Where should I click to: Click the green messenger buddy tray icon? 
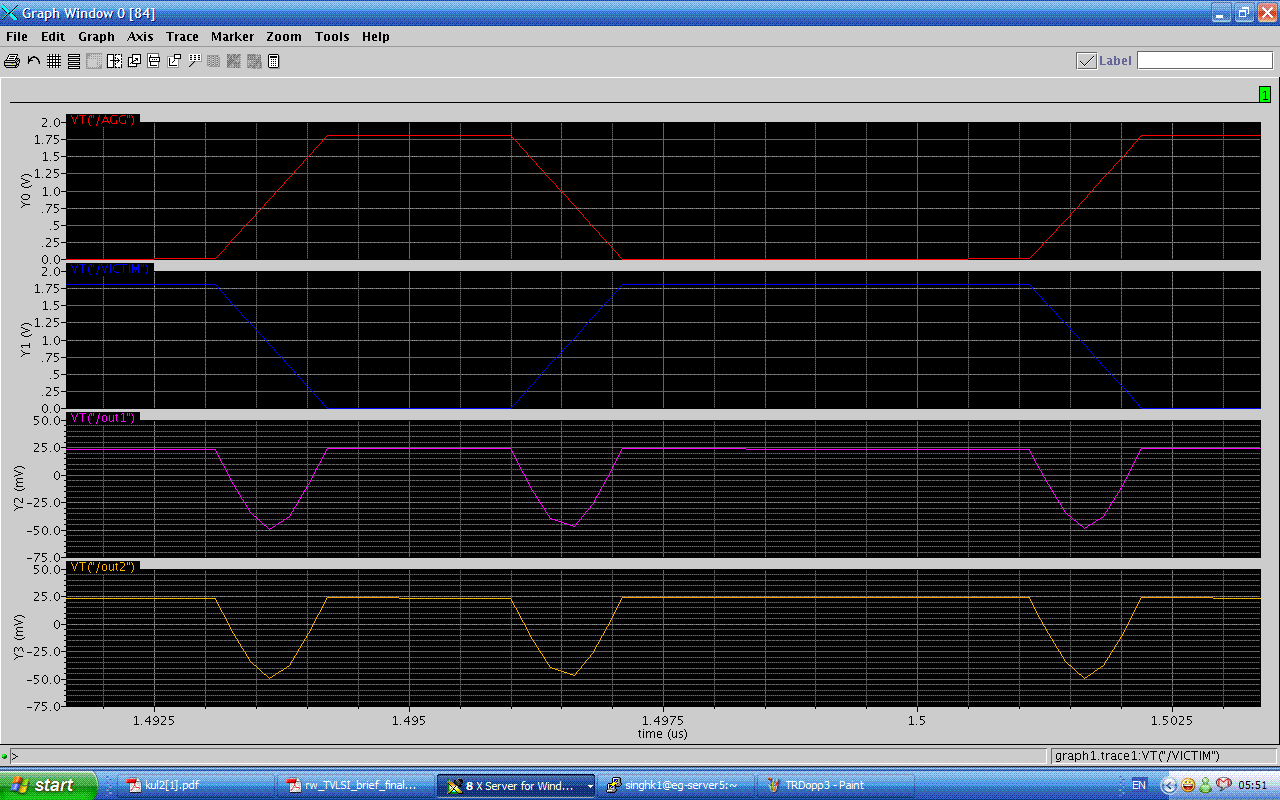tap(1206, 786)
